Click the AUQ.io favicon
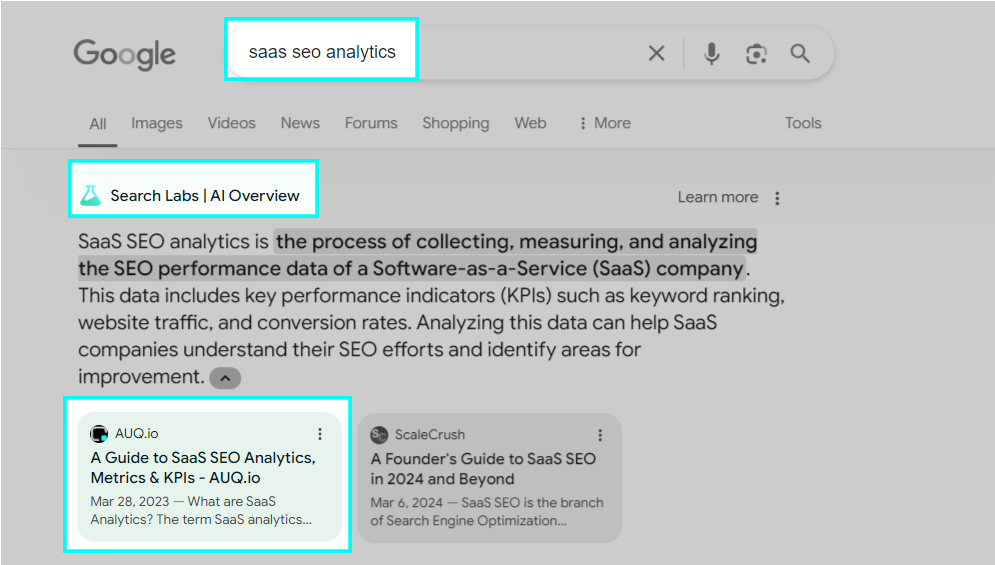995x565 pixels. (99, 434)
